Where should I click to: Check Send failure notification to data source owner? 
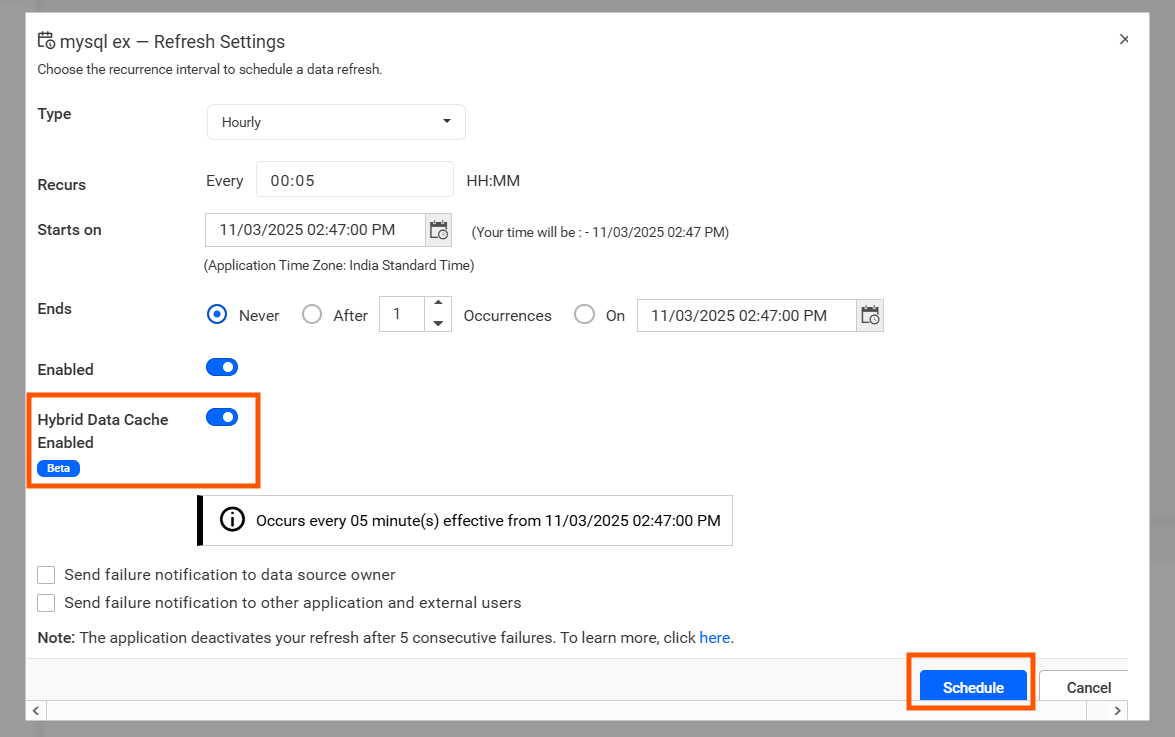(x=46, y=574)
